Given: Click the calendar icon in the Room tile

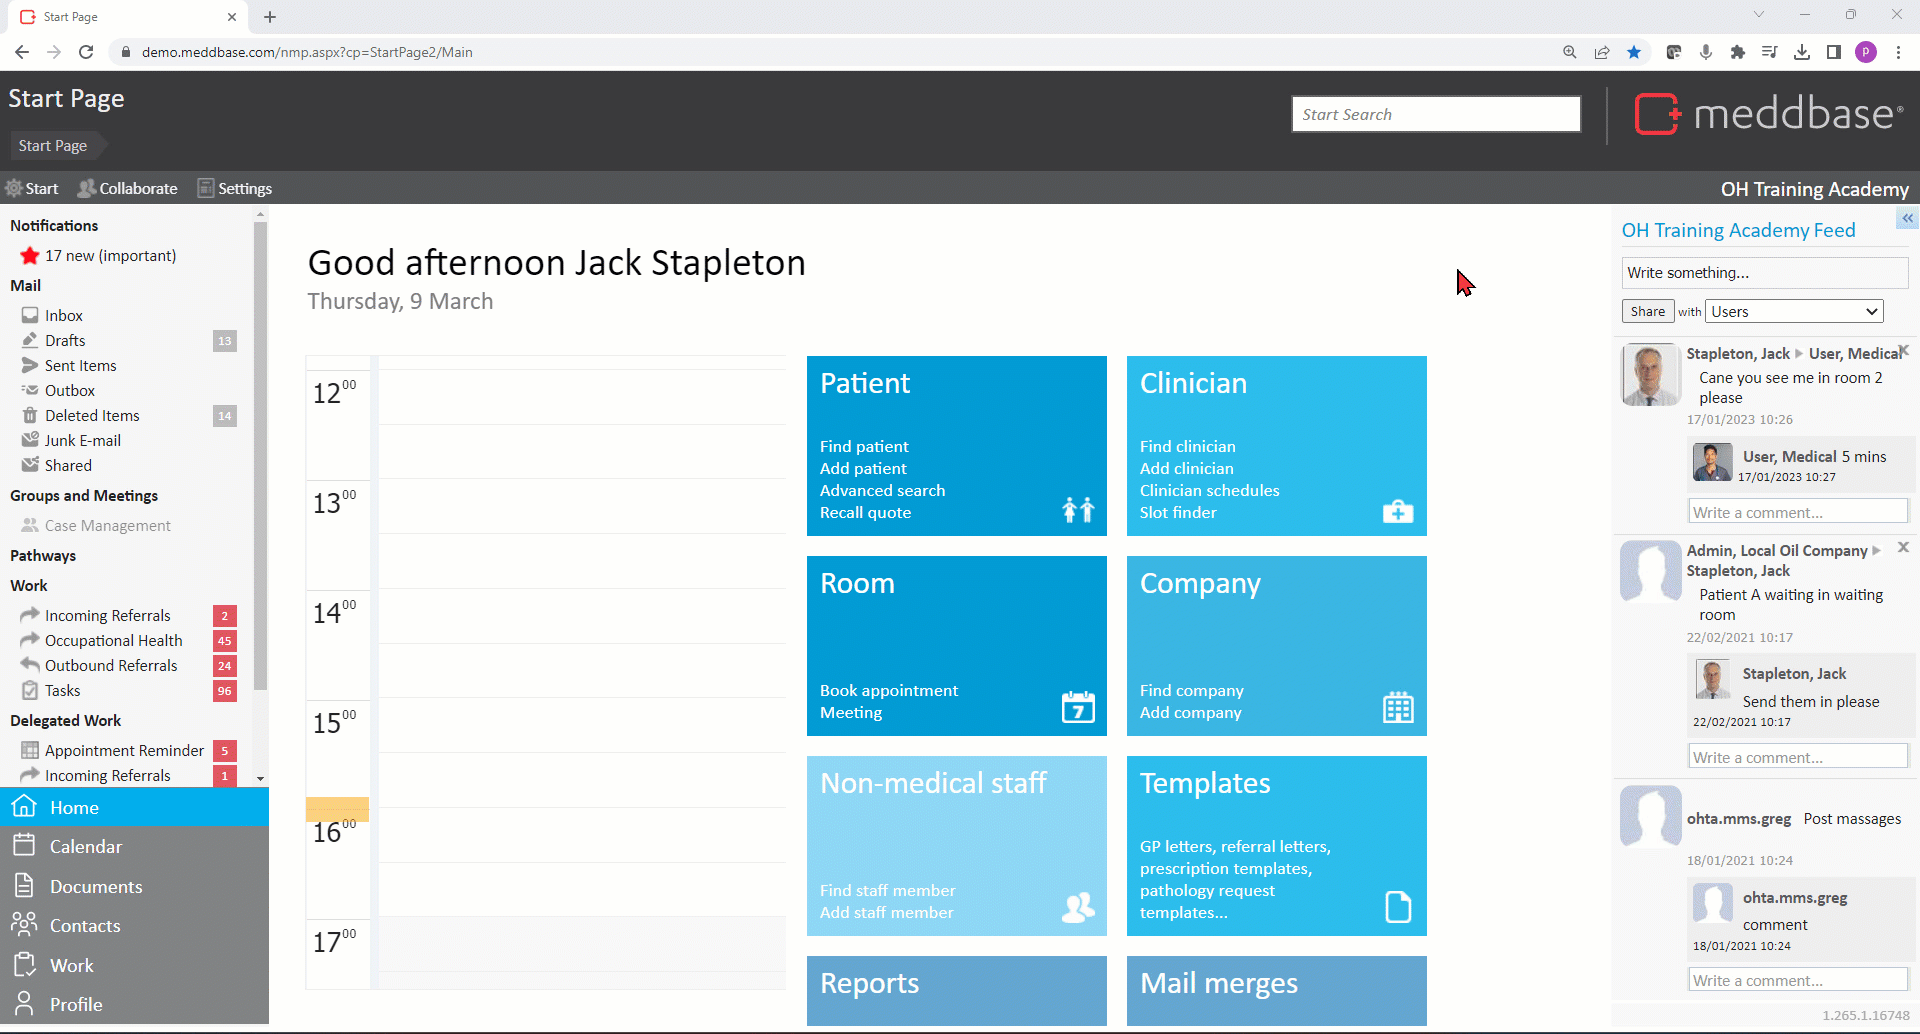Looking at the screenshot, I should pos(1077,707).
